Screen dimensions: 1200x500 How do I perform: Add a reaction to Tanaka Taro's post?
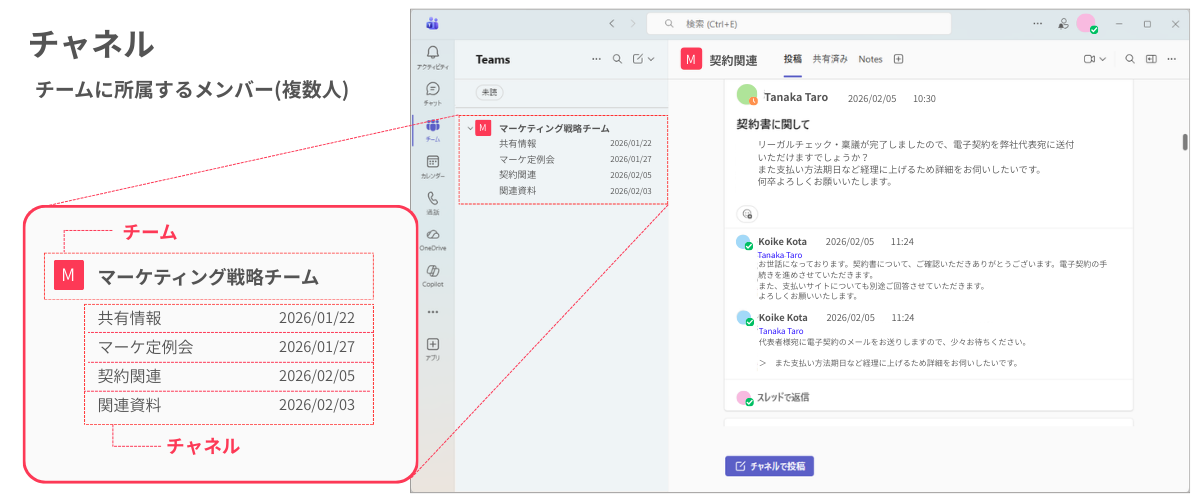point(747,214)
